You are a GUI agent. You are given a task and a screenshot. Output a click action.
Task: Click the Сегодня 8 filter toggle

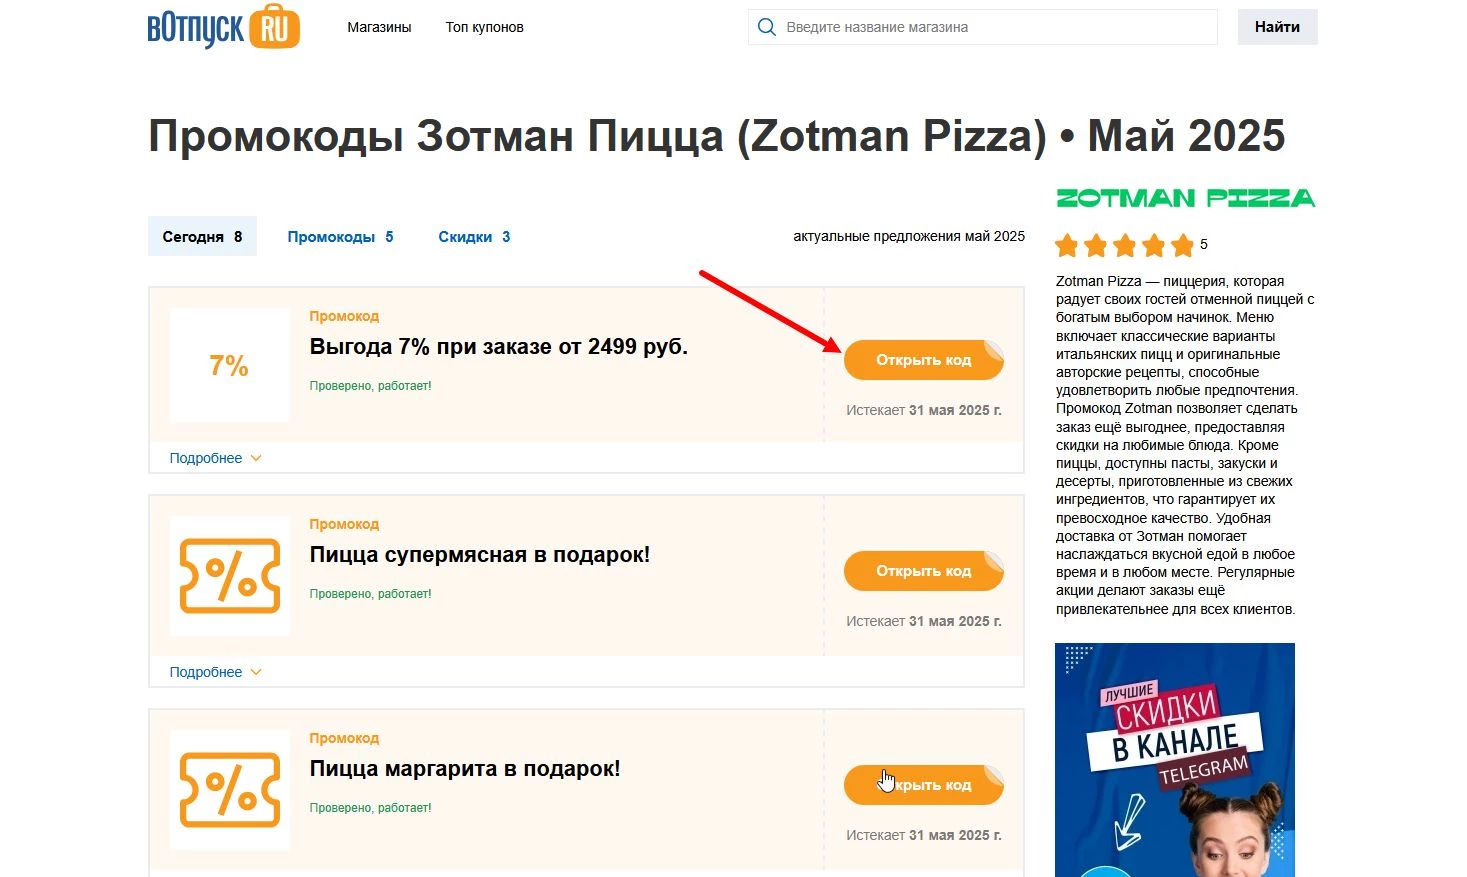(x=202, y=236)
